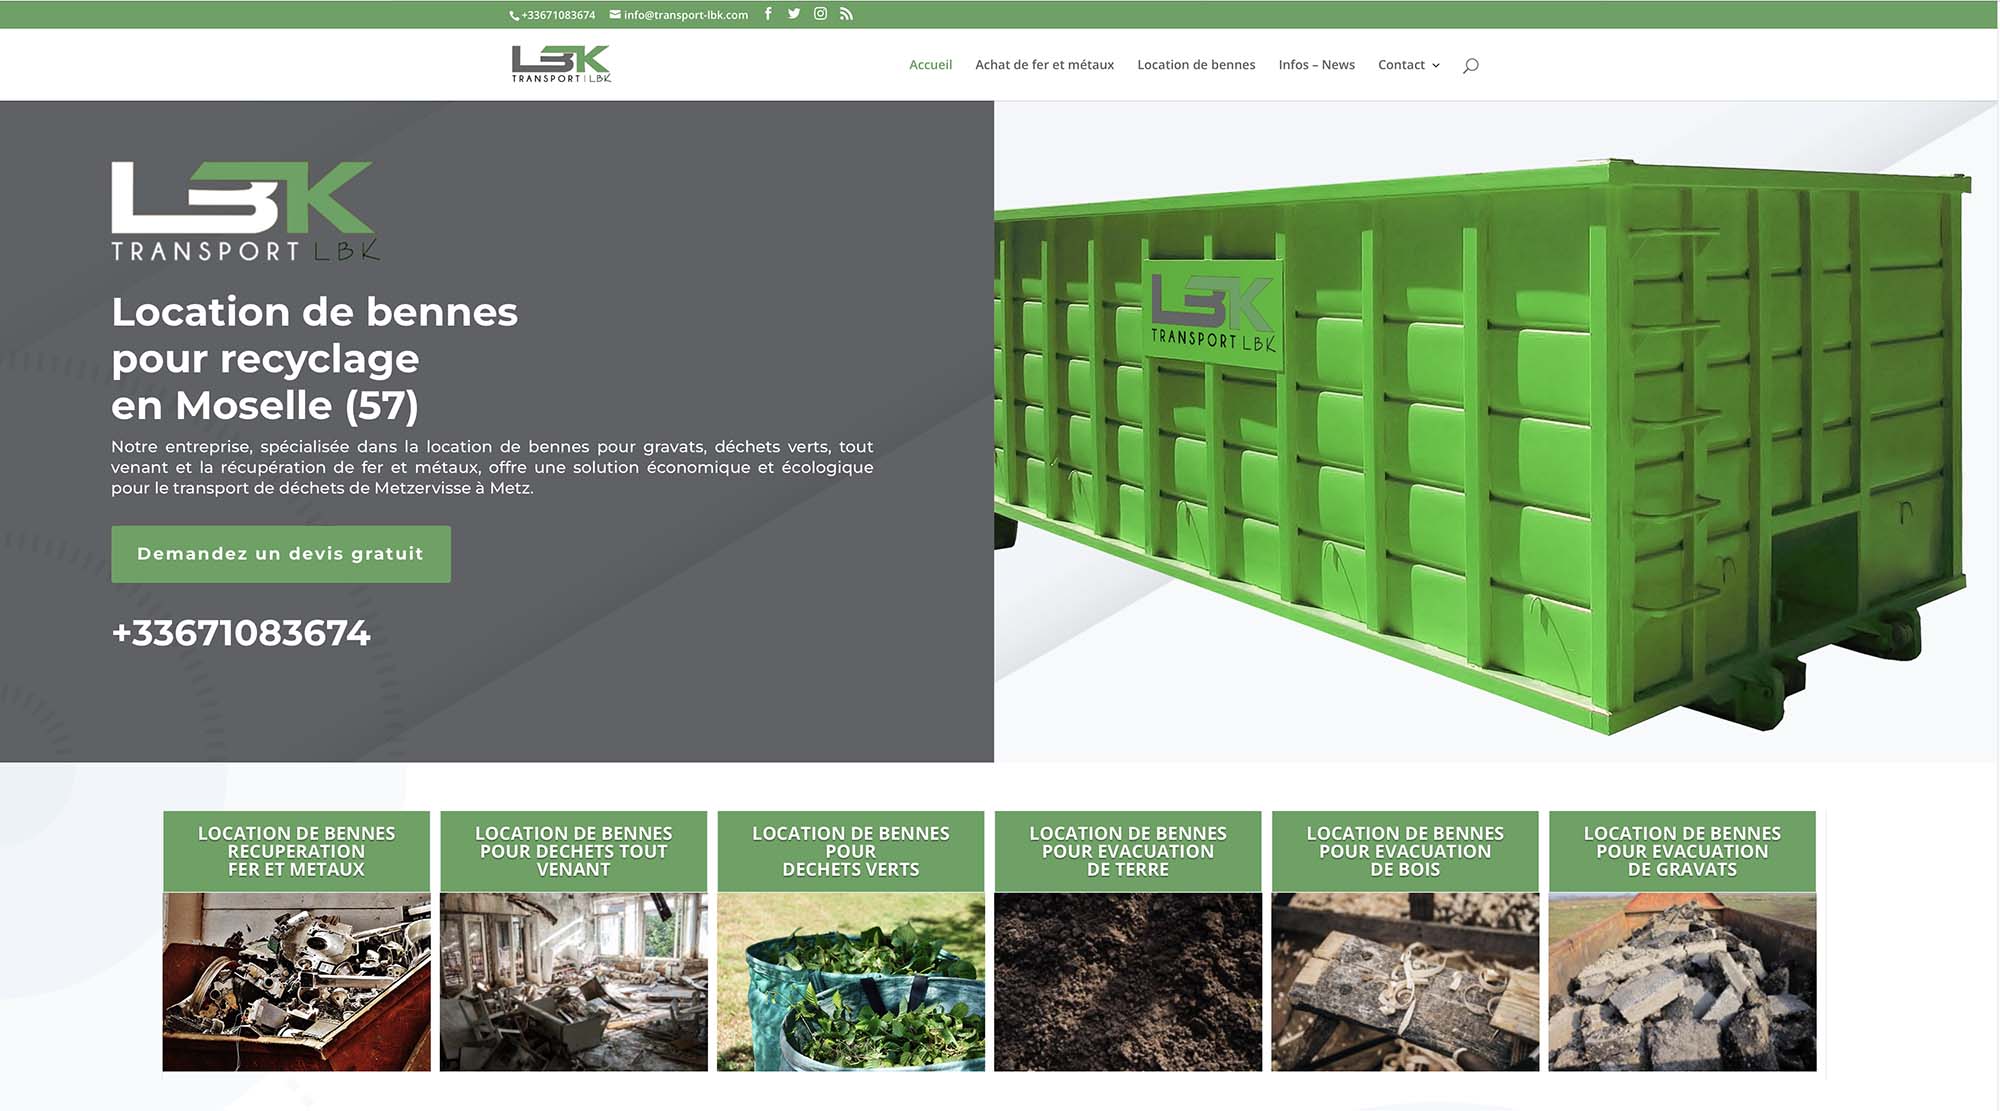Click the ruined room debris photo
This screenshot has width=2000, height=1111.
point(573,982)
